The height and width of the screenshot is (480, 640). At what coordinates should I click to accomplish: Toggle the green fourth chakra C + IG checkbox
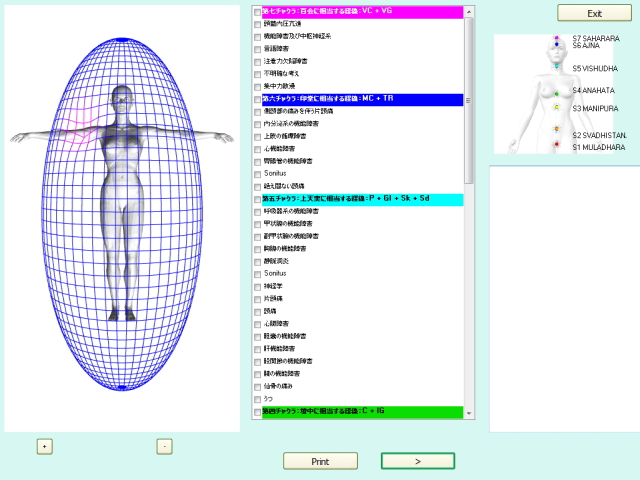(x=258, y=411)
